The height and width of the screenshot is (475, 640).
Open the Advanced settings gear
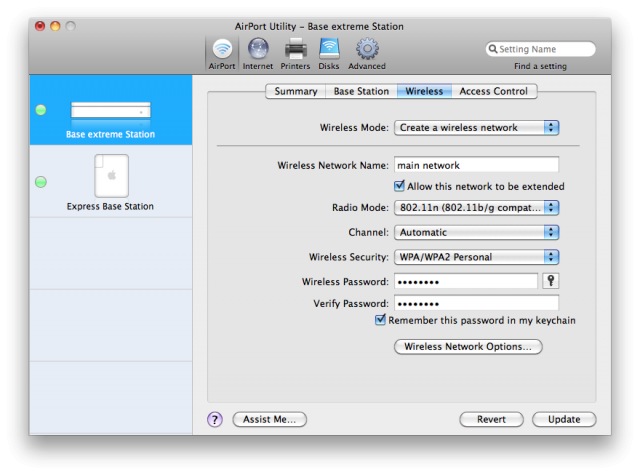(367, 53)
